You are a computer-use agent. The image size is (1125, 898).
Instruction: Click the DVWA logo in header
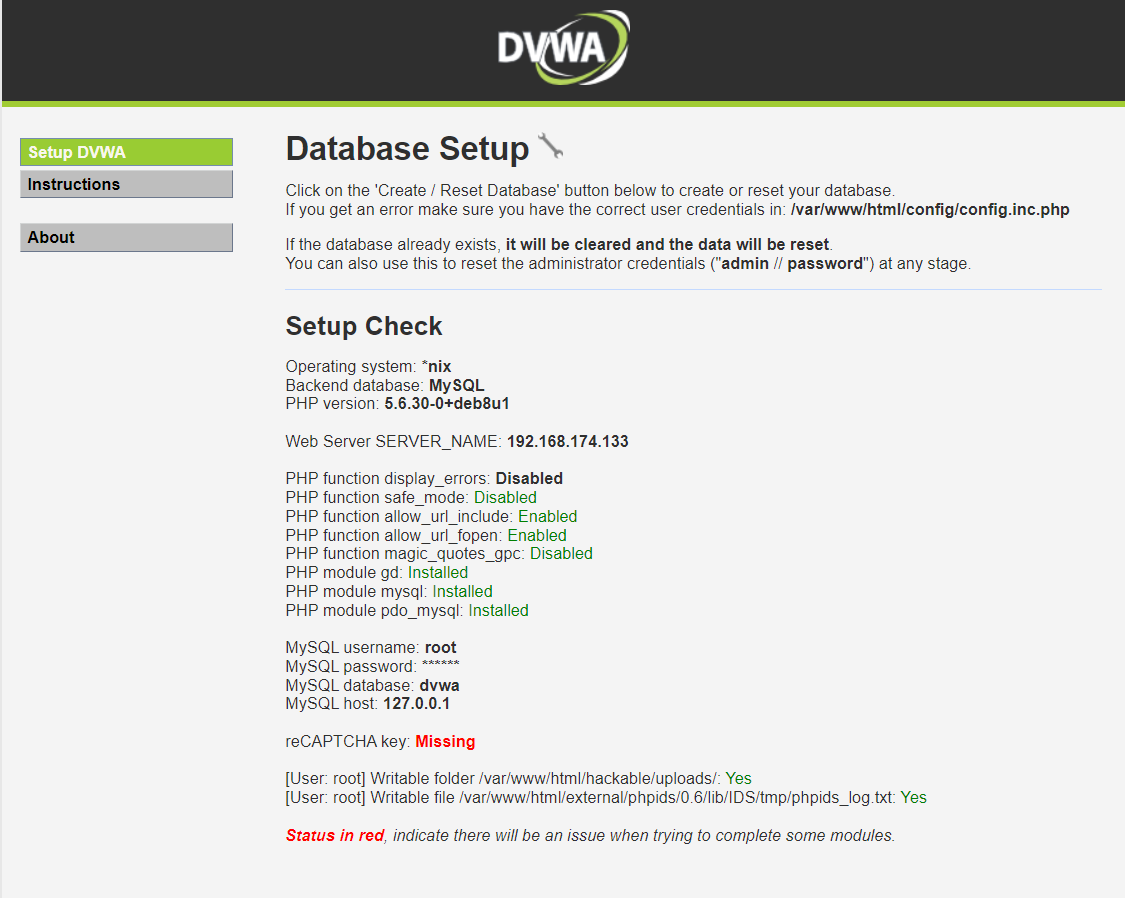click(563, 47)
